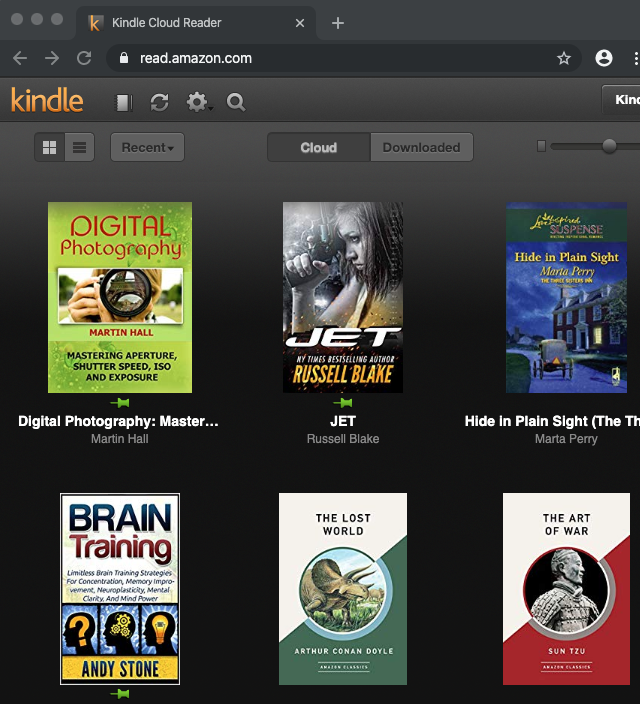This screenshot has width=640, height=704.
Task: Click the read.amazon.com address bar
Action: click(344, 58)
